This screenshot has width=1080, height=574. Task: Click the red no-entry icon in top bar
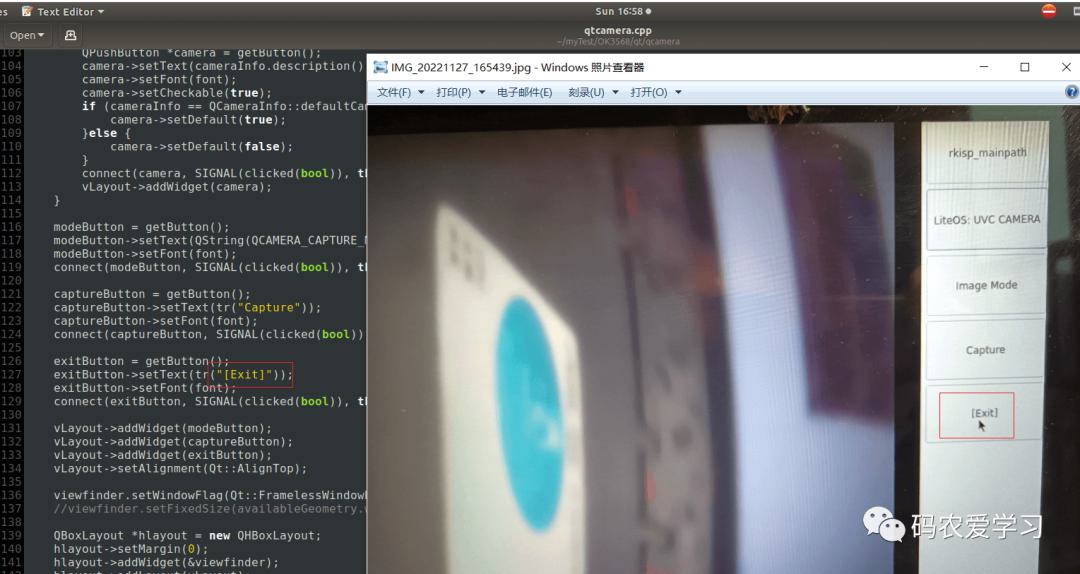[x=1048, y=11]
